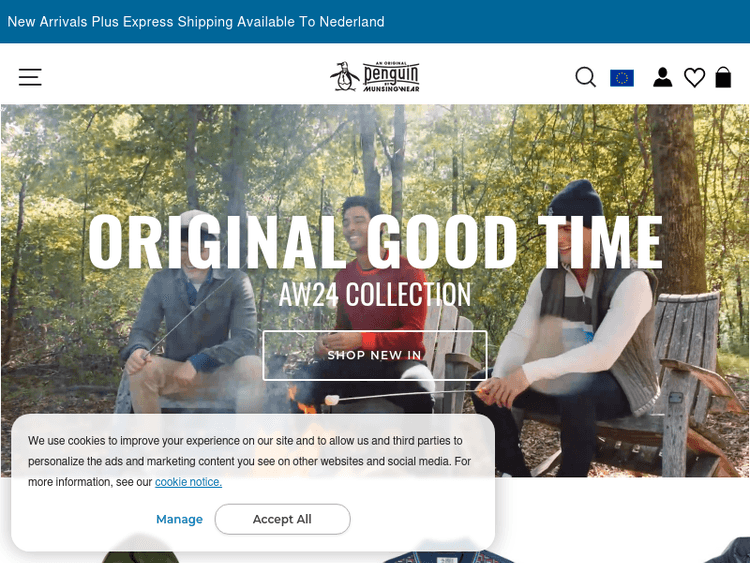Open the EU flag region selector
The image size is (750, 563).
622,78
